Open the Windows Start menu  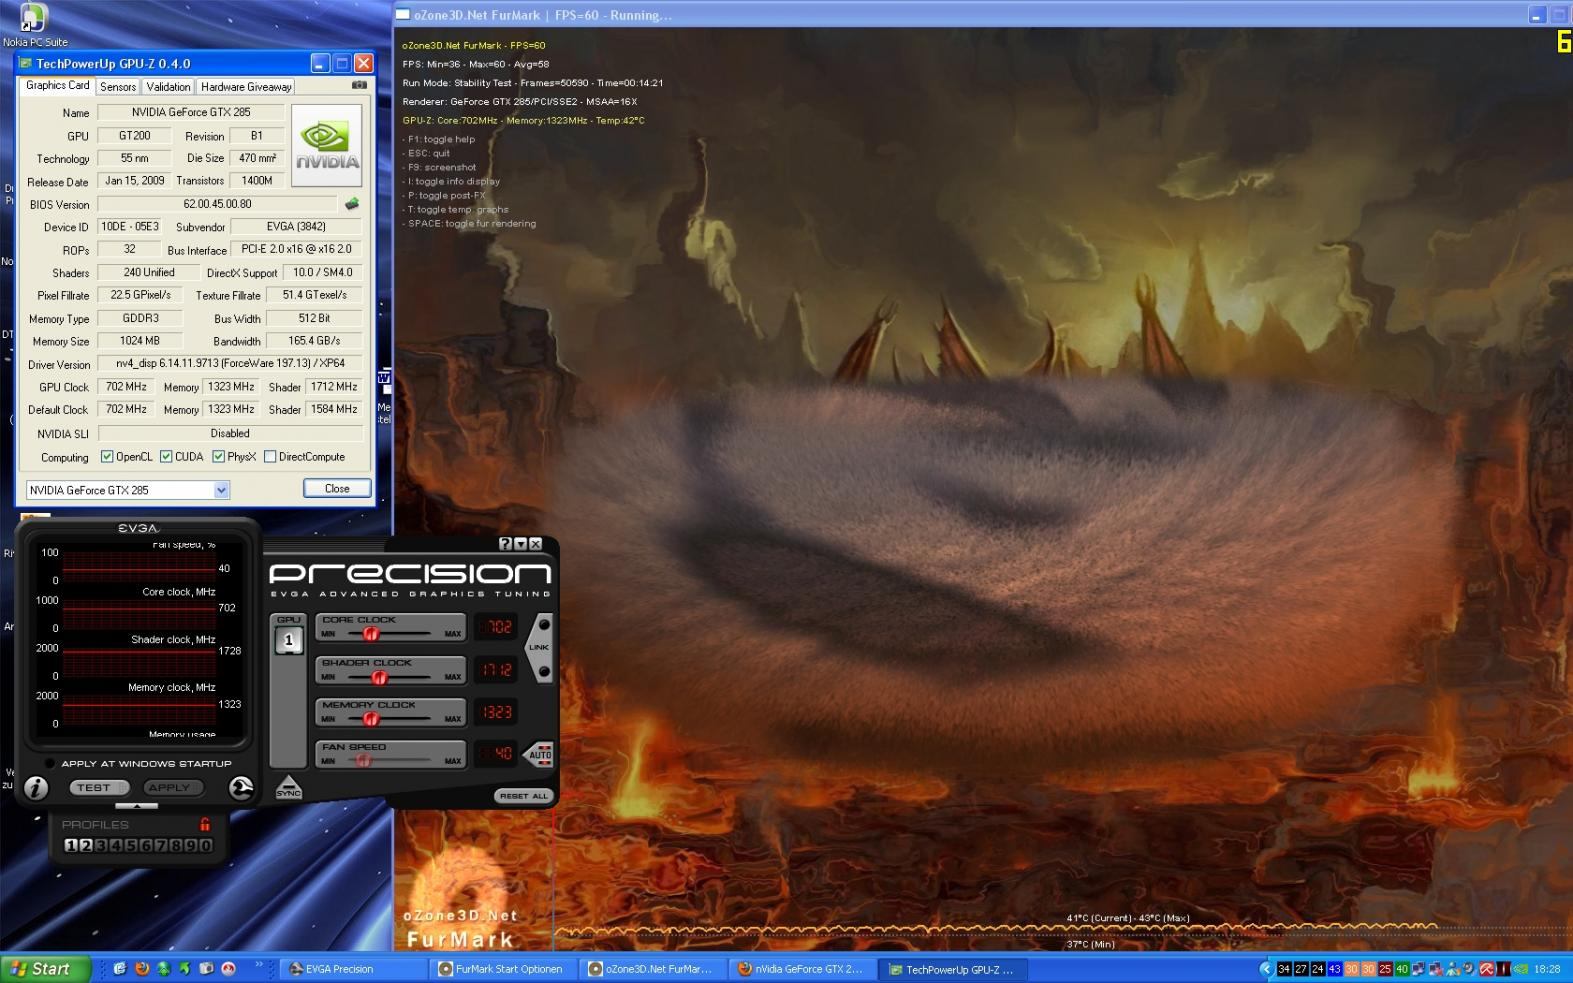click(x=46, y=969)
